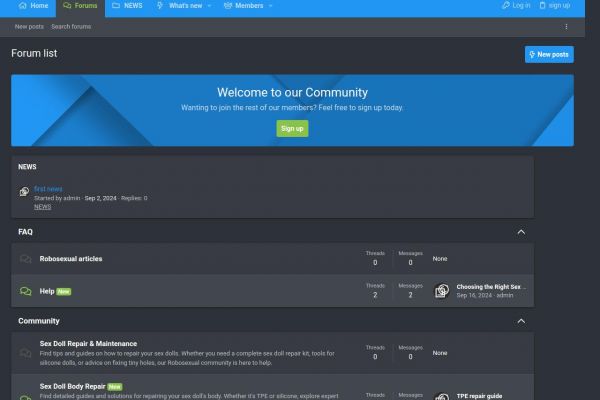The width and height of the screenshot is (600, 400).
Task: Open Robosexual articles forum
Action: 71,259
